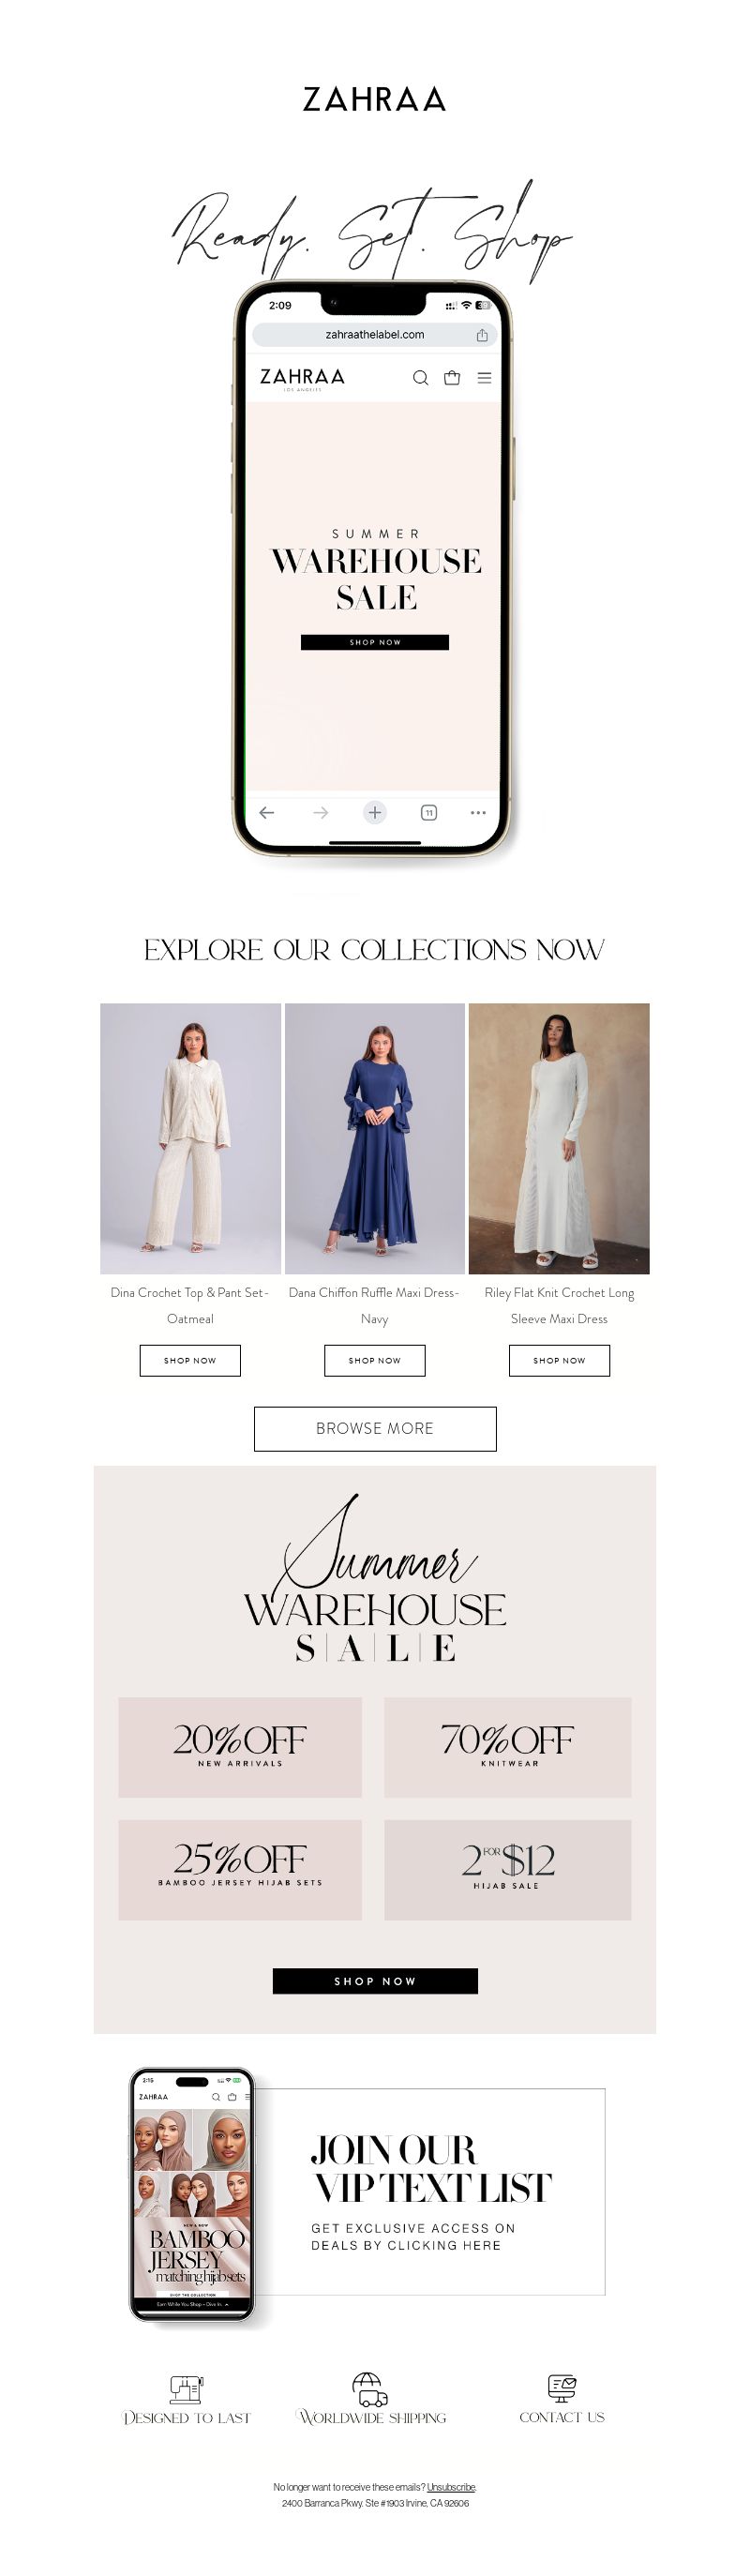This screenshot has height=2576, width=750.
Task: Click the Browse More button
Action: [375, 1428]
